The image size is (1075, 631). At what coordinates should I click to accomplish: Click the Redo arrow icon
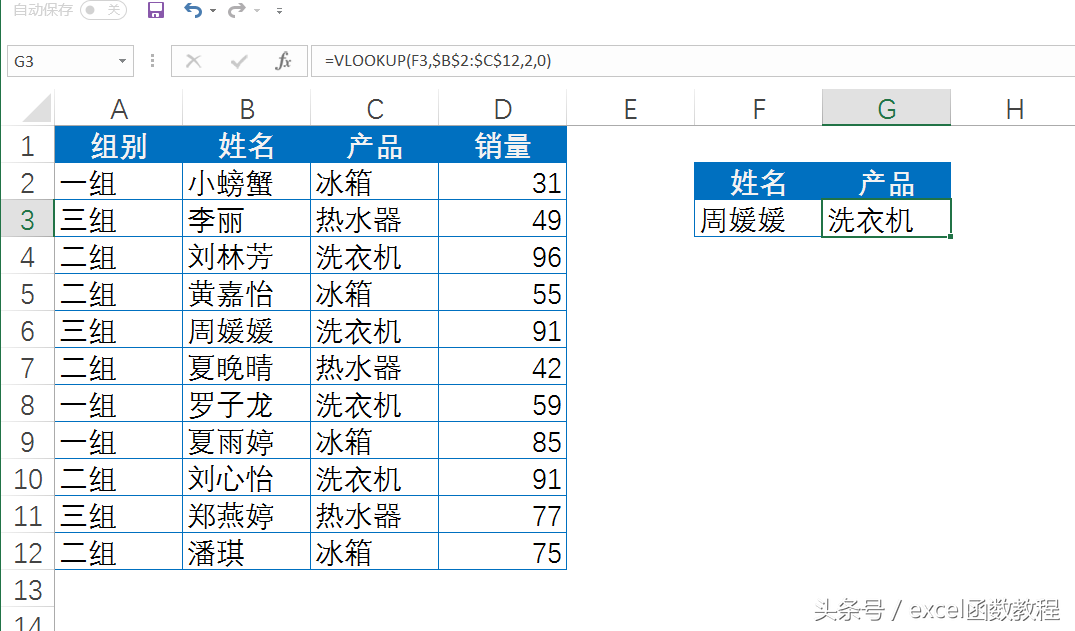tap(237, 10)
